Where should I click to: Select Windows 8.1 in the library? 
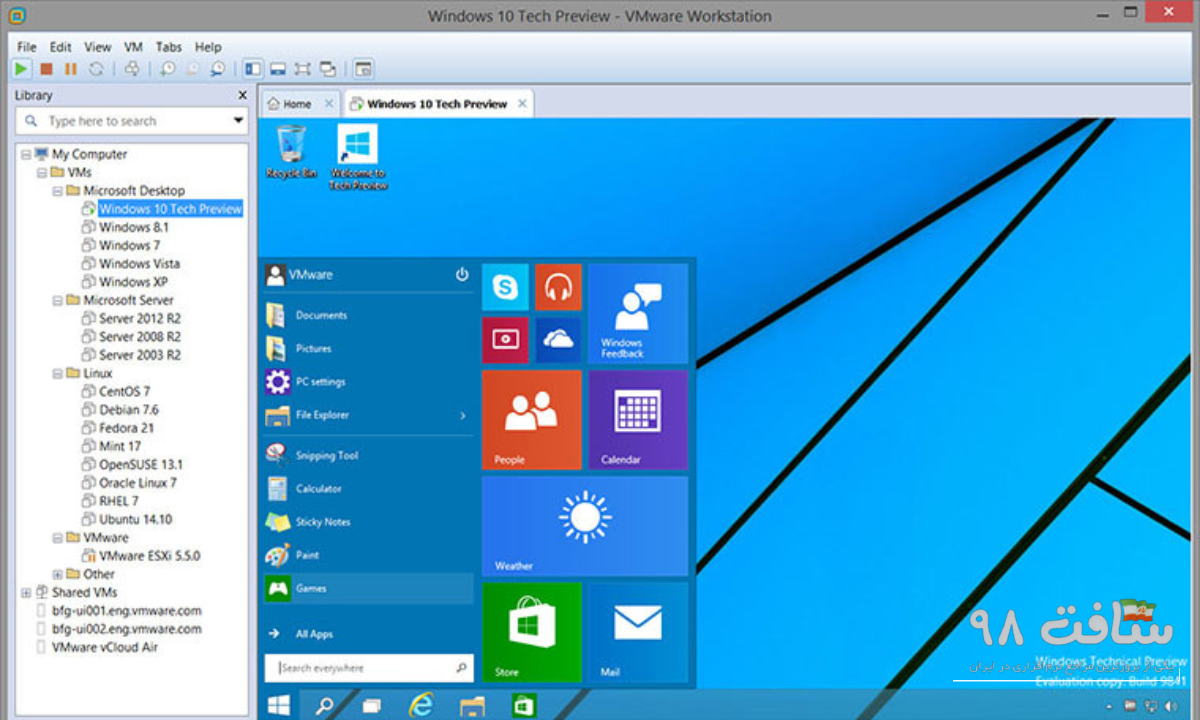pos(133,227)
